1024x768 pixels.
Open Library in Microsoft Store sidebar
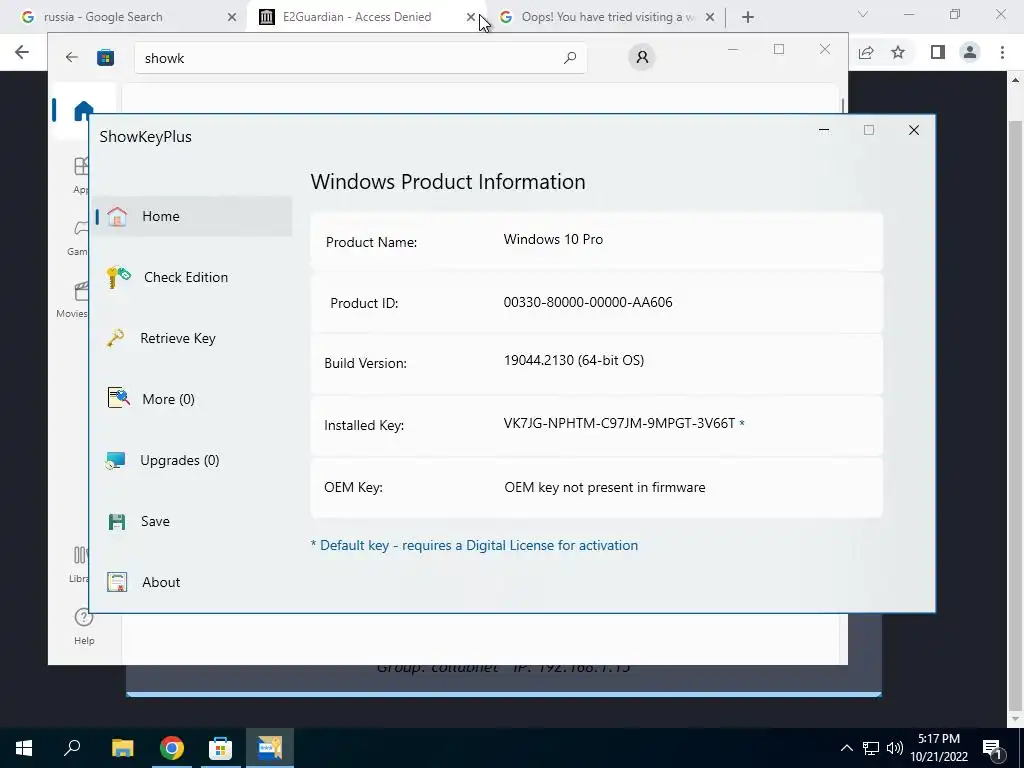pyautogui.click(x=79, y=564)
